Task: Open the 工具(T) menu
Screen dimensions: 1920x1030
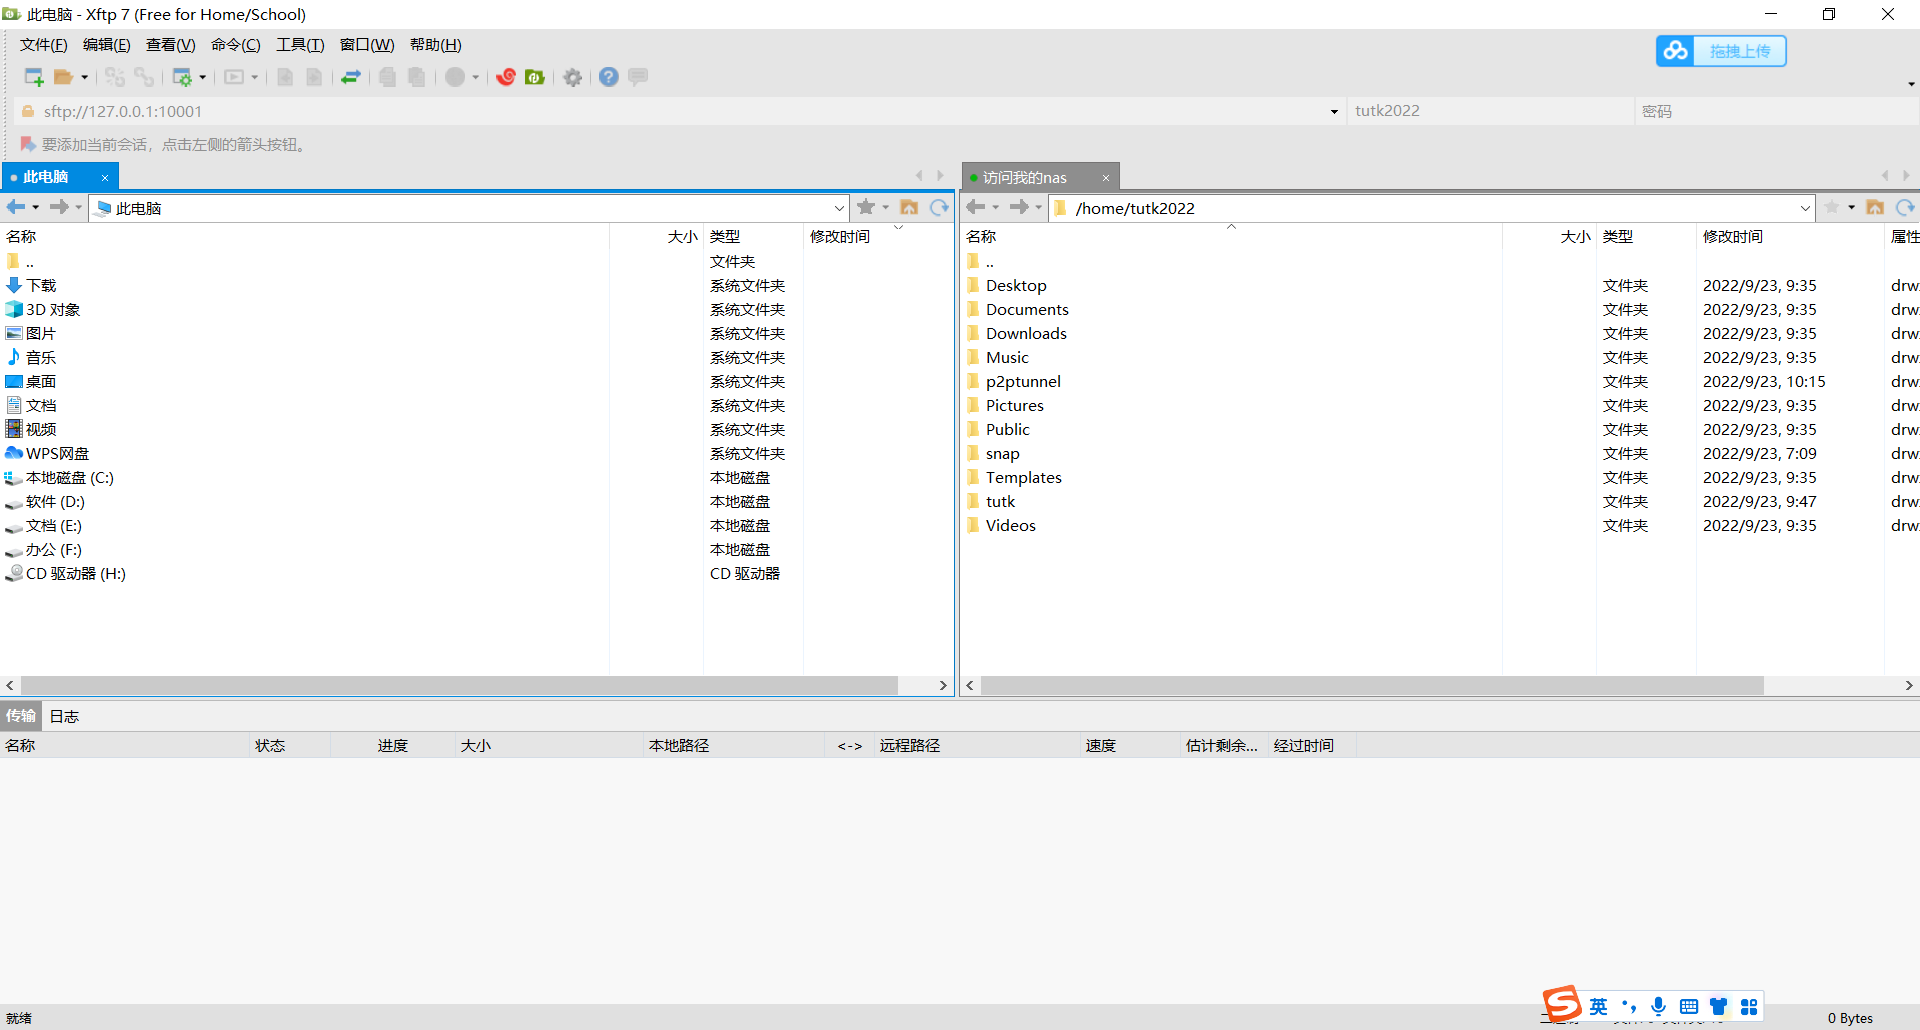Action: tap(300, 45)
